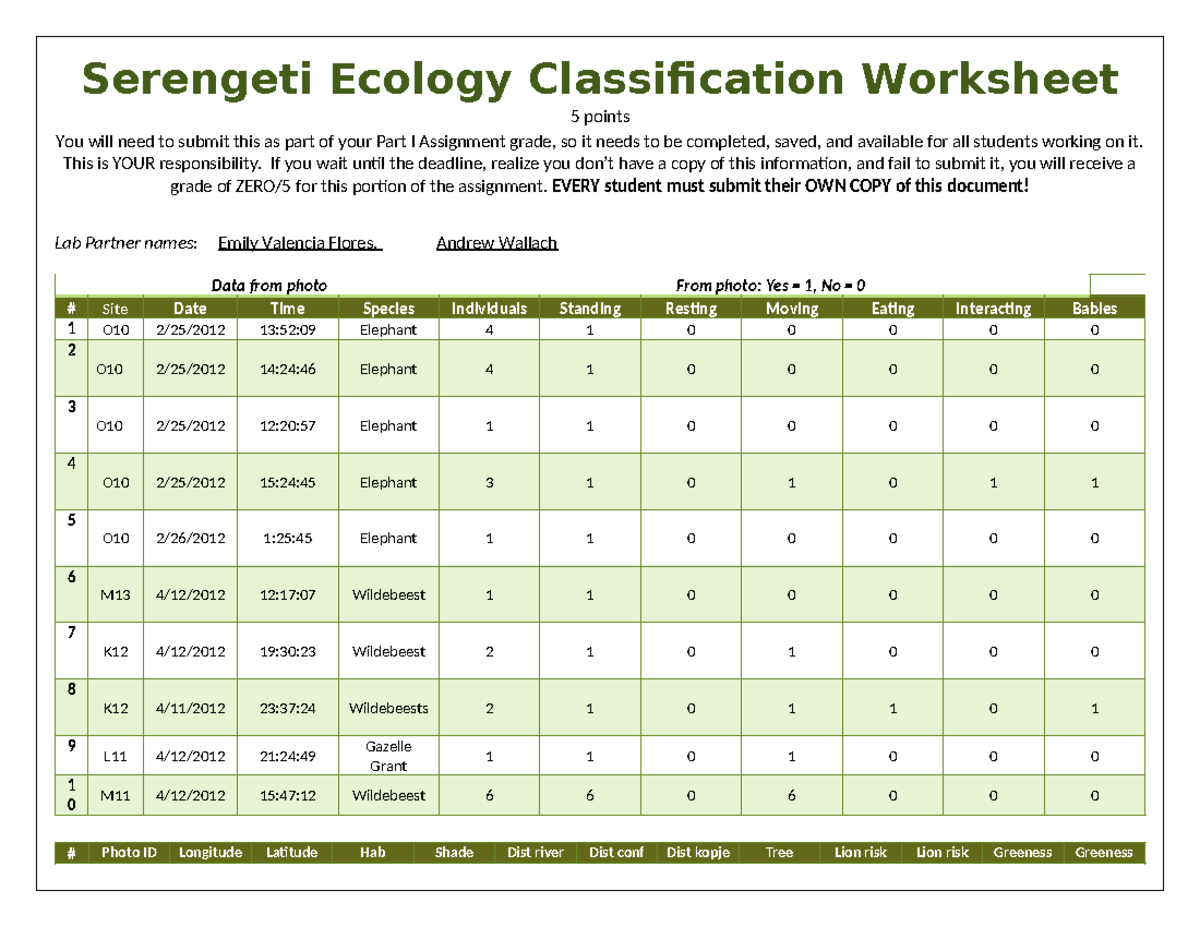Select the time 13:52:09 in row 1
This screenshot has height=927, width=1200.
pyautogui.click(x=287, y=330)
